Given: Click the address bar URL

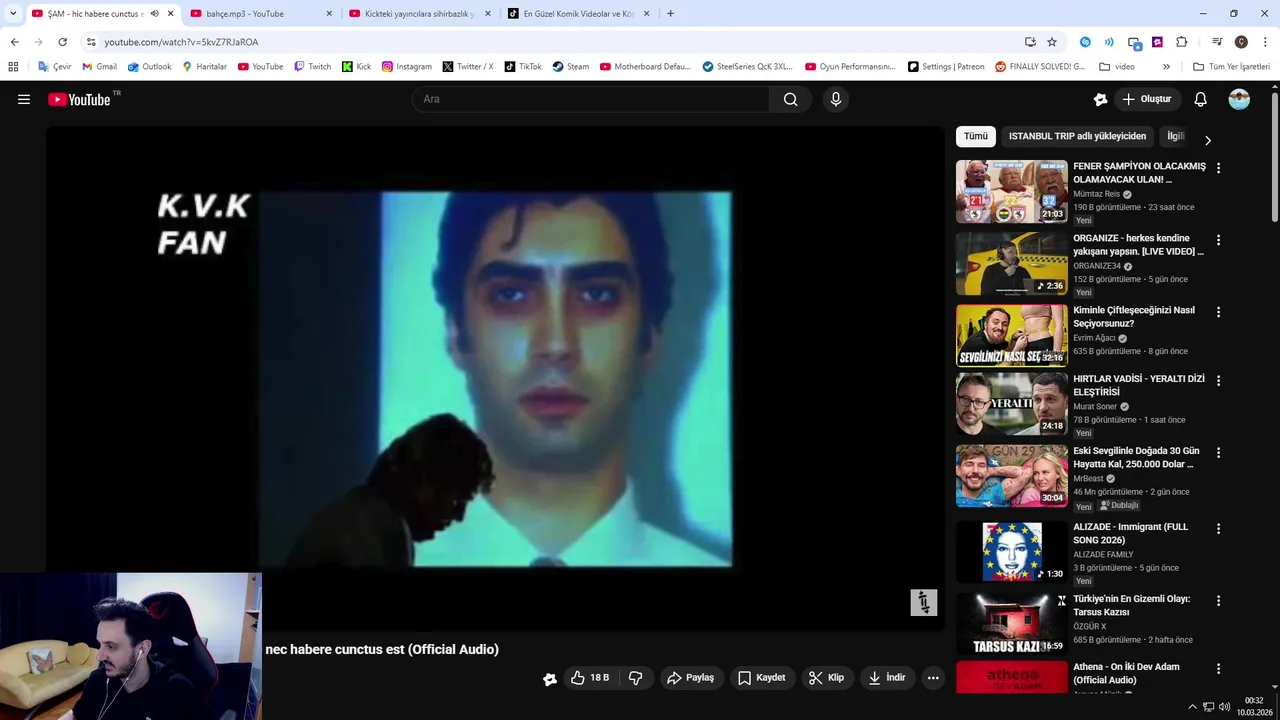Looking at the screenshot, I should pyautogui.click(x=181, y=42).
